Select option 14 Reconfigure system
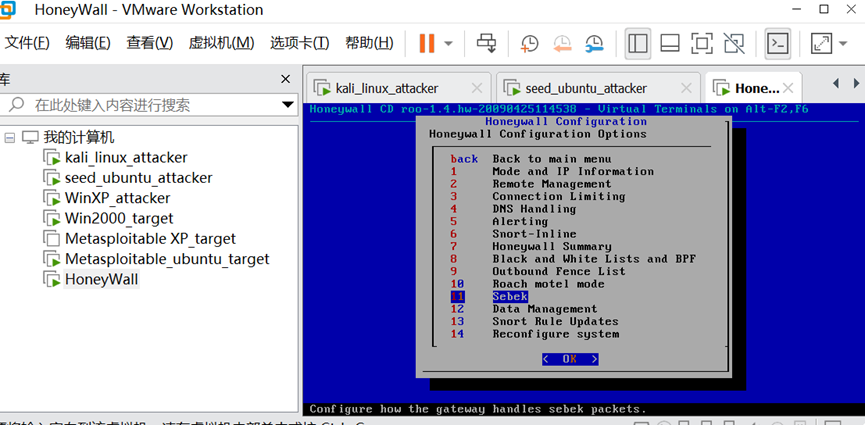The width and height of the screenshot is (865, 425). tap(535, 334)
